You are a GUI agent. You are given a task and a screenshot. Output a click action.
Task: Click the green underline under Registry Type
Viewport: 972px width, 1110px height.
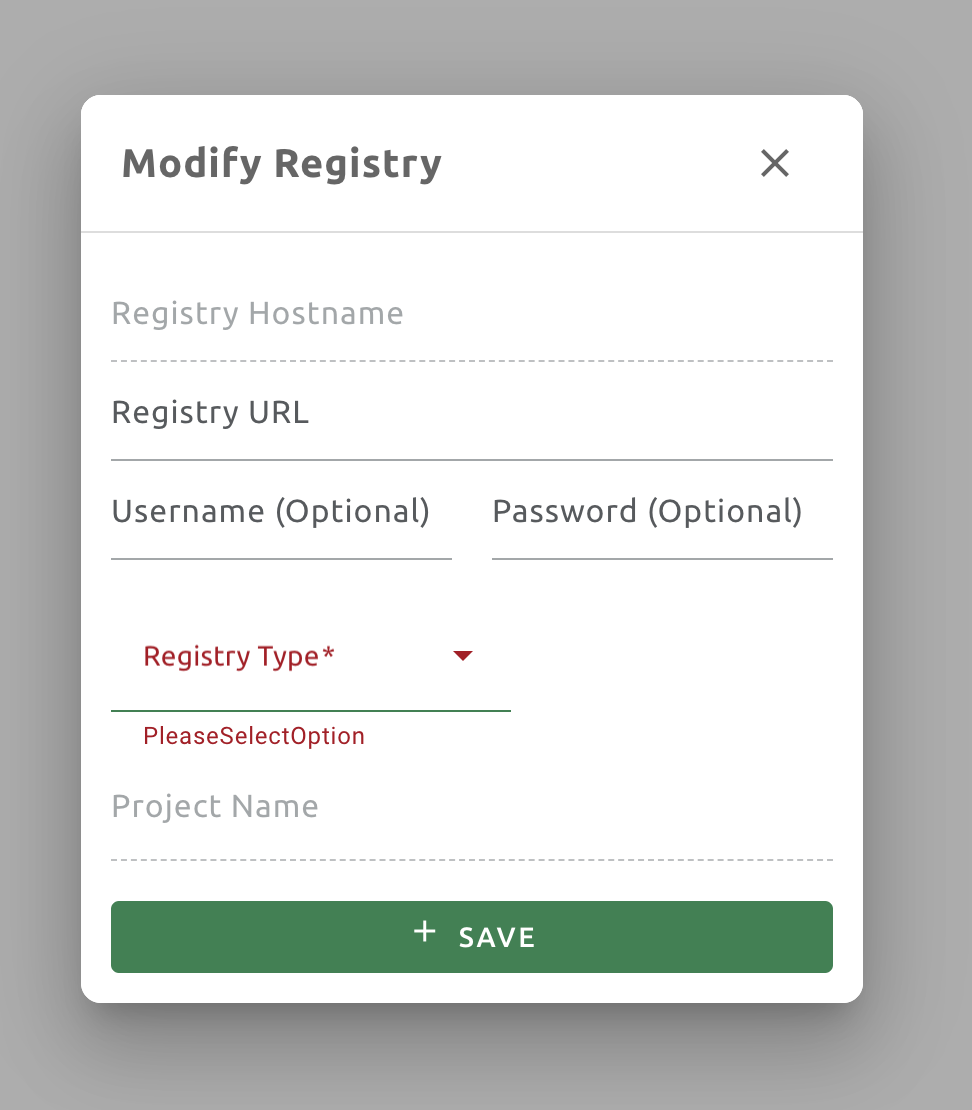(x=310, y=711)
